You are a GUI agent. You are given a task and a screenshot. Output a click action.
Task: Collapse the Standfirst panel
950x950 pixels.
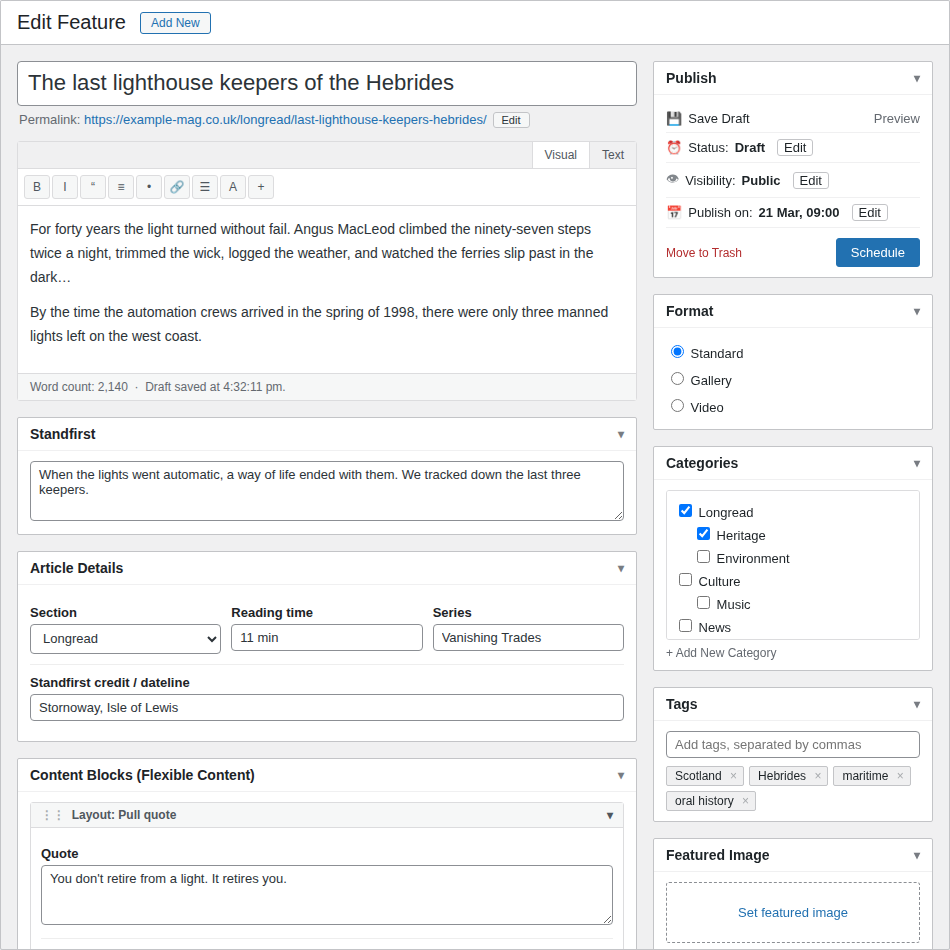tap(621, 434)
